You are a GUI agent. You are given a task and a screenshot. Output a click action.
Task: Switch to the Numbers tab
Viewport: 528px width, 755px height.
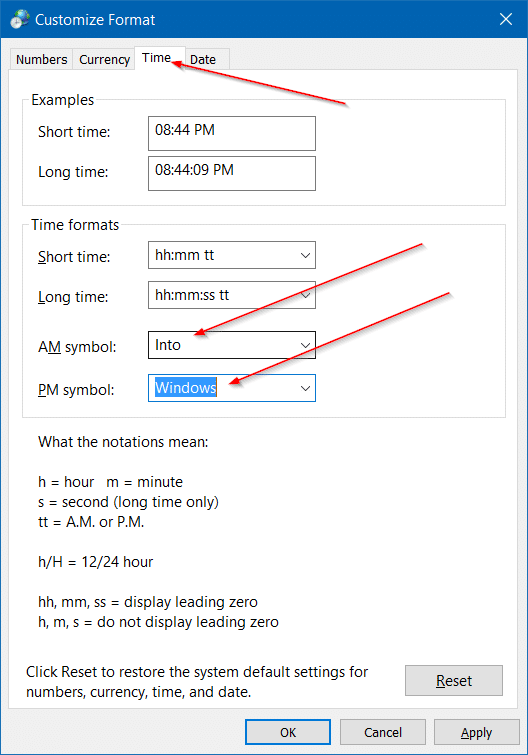point(41,59)
